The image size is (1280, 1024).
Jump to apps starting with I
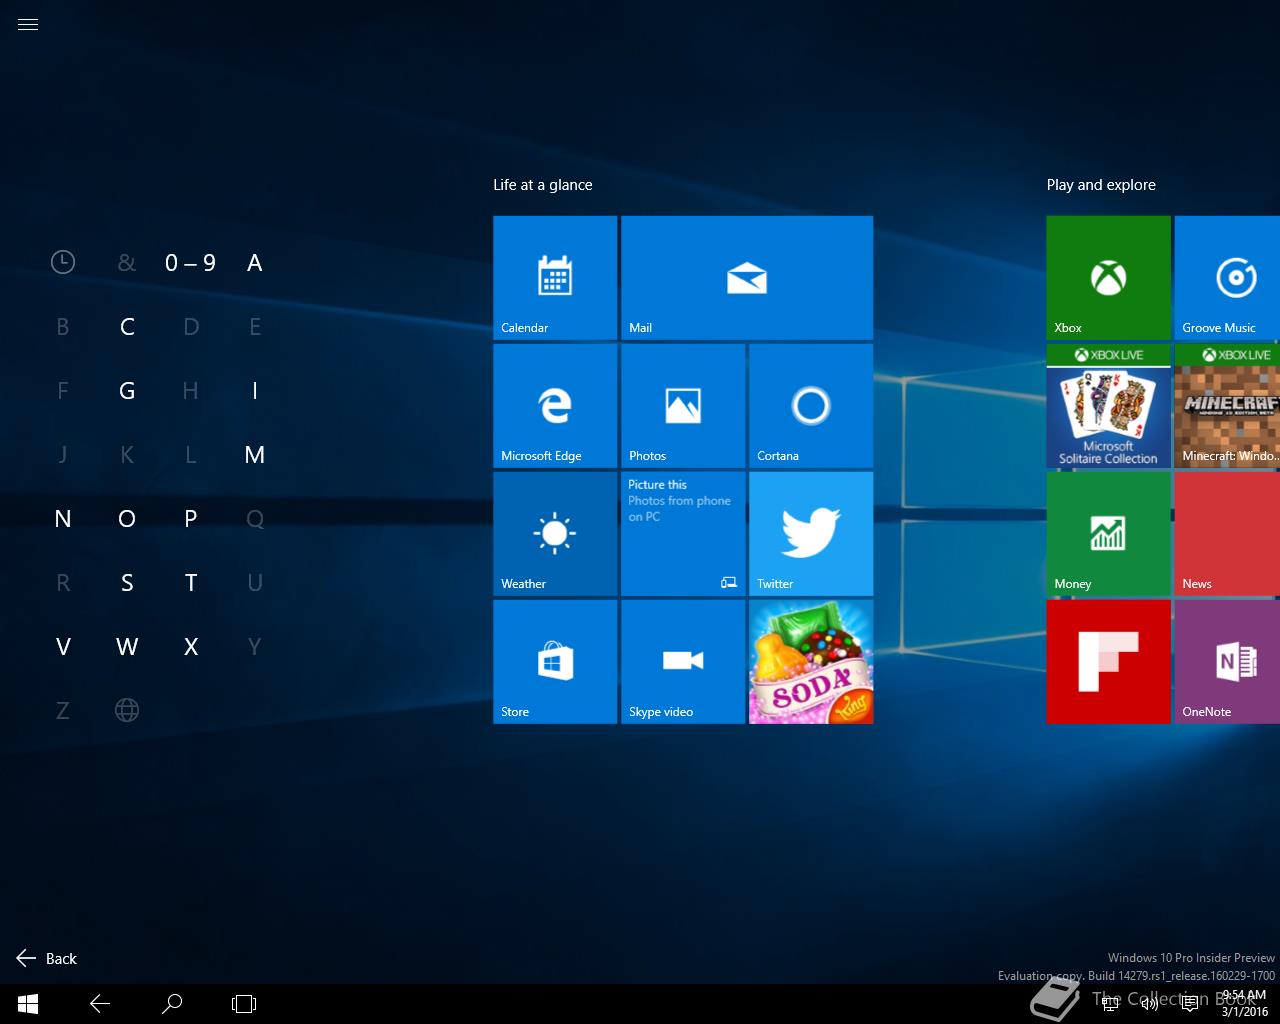coord(255,391)
